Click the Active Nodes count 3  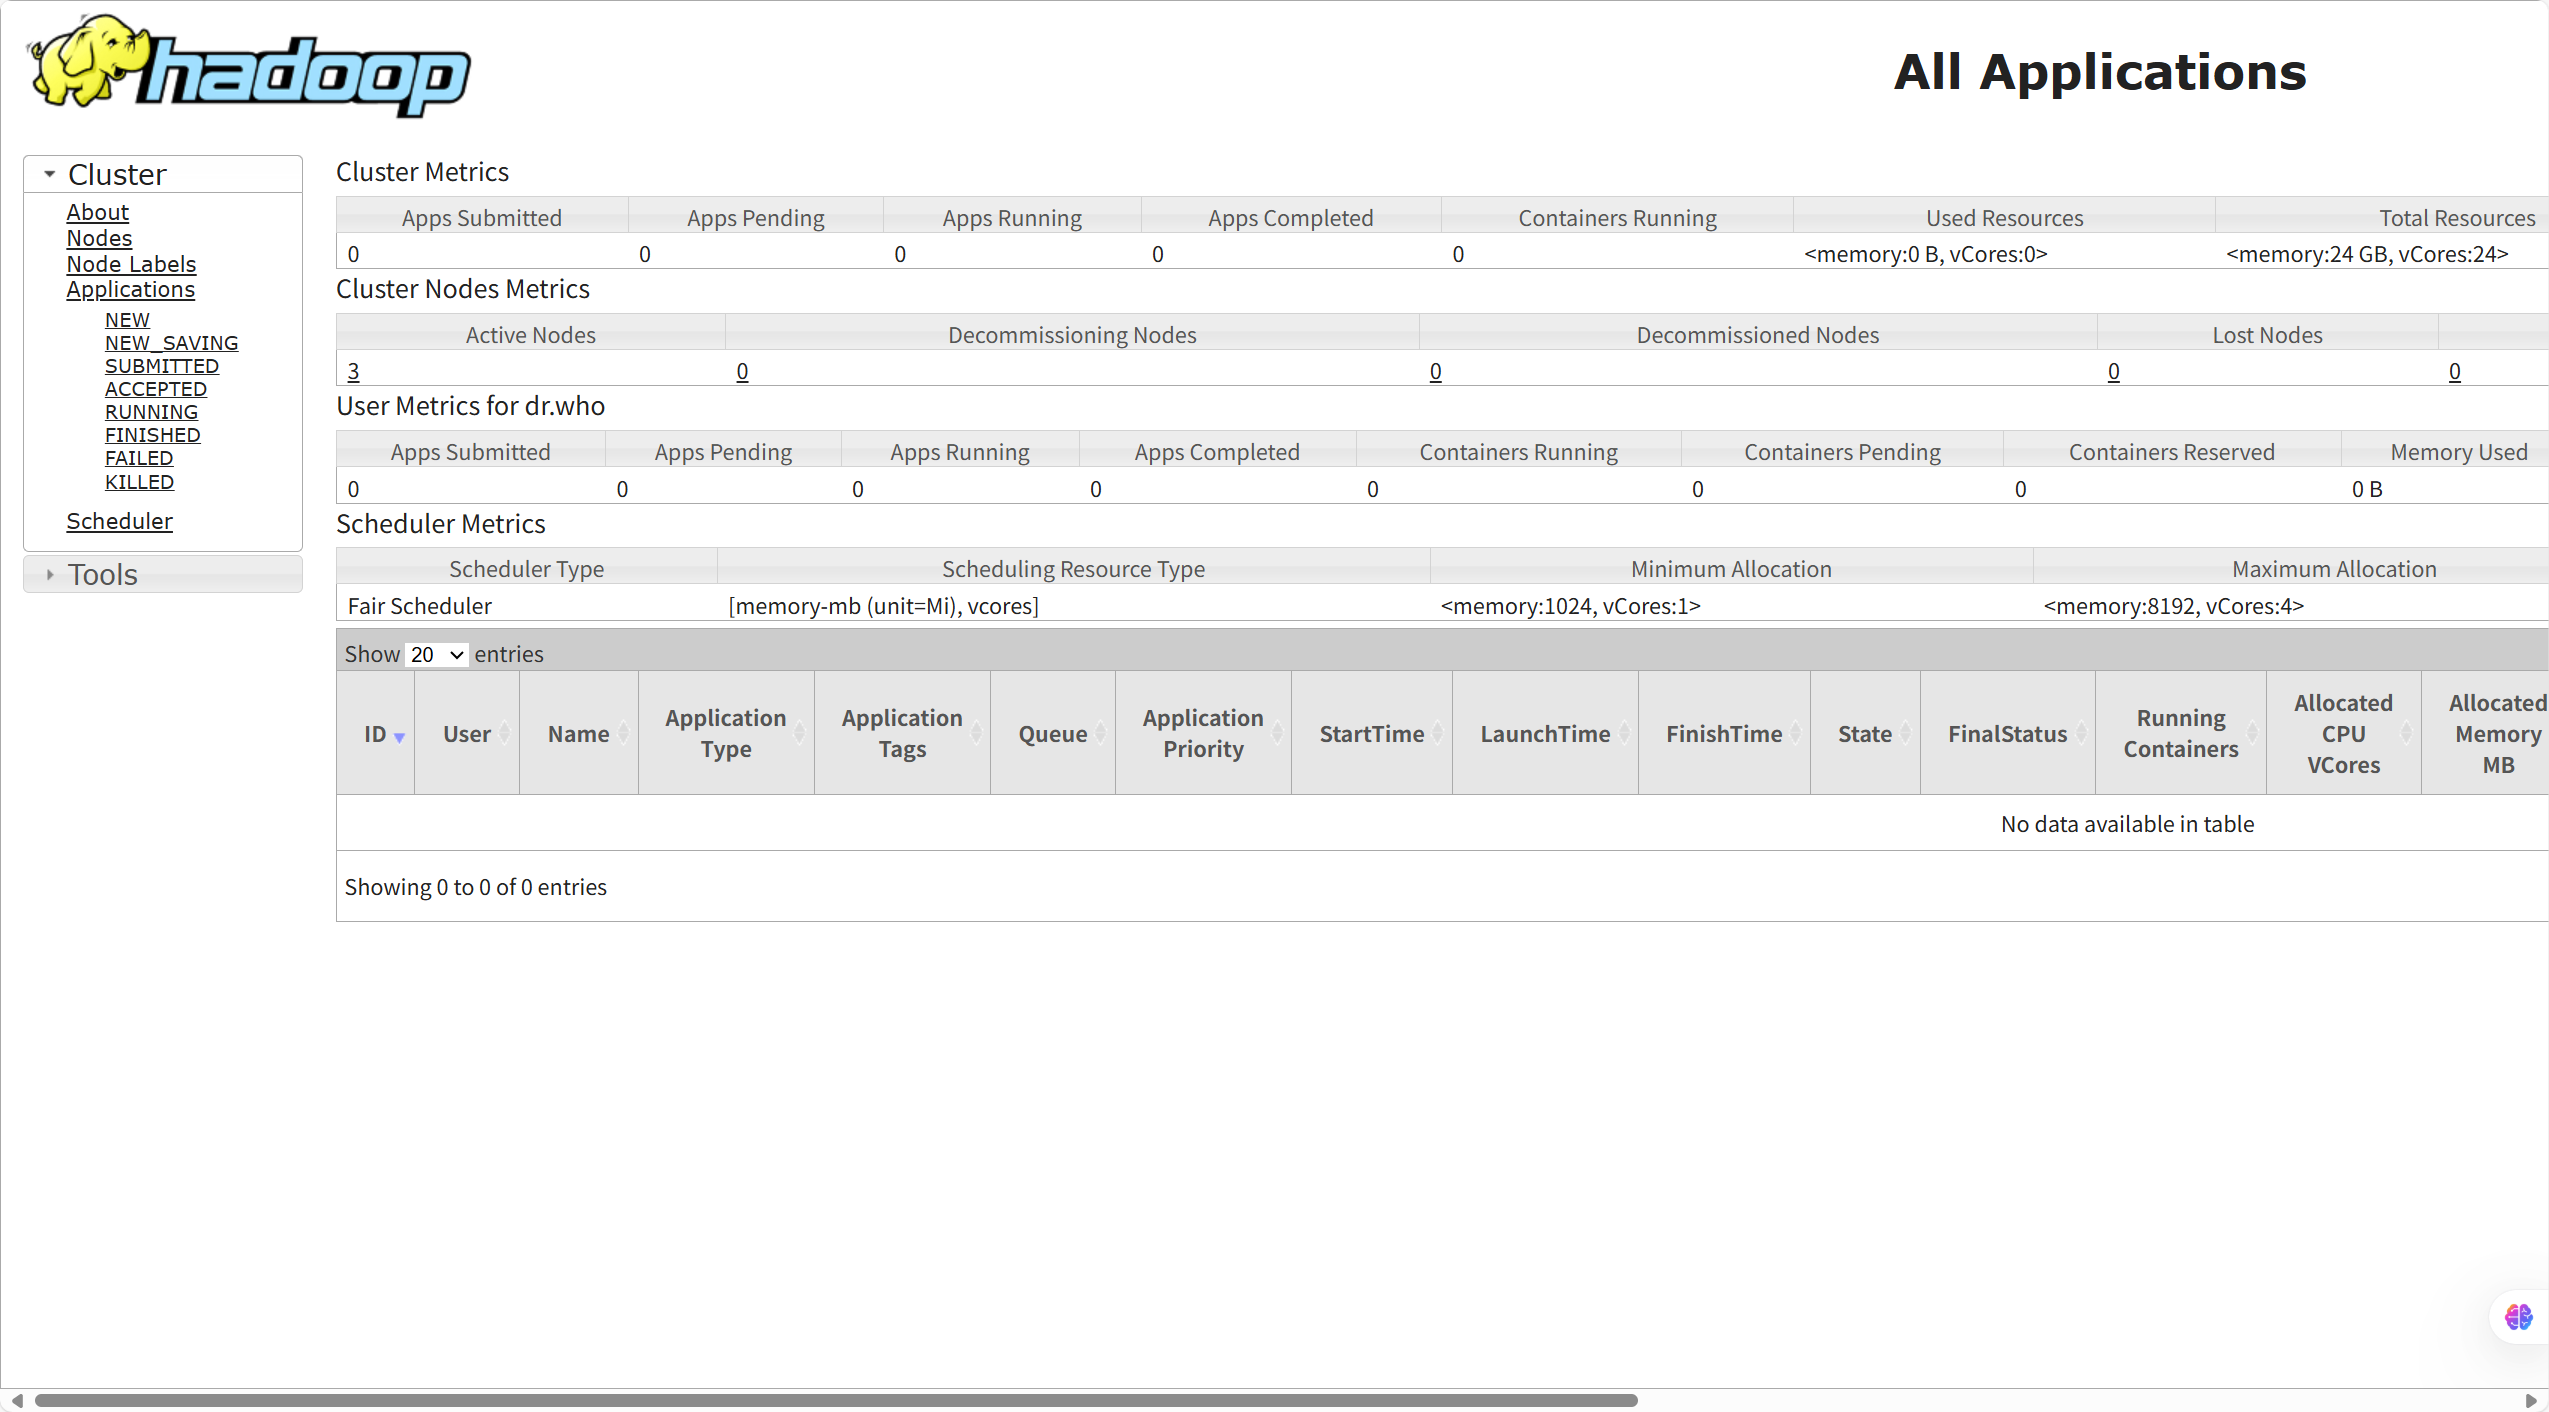coord(353,371)
